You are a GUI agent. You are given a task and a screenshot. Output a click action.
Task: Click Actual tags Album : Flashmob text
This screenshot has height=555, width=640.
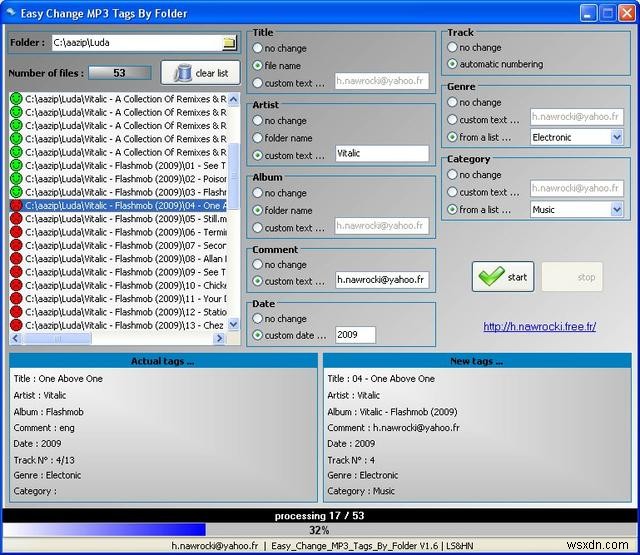coord(49,412)
